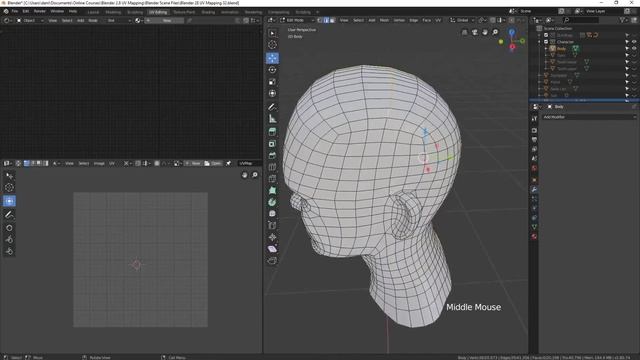Choose the Edge Slide tool

coord(272,226)
